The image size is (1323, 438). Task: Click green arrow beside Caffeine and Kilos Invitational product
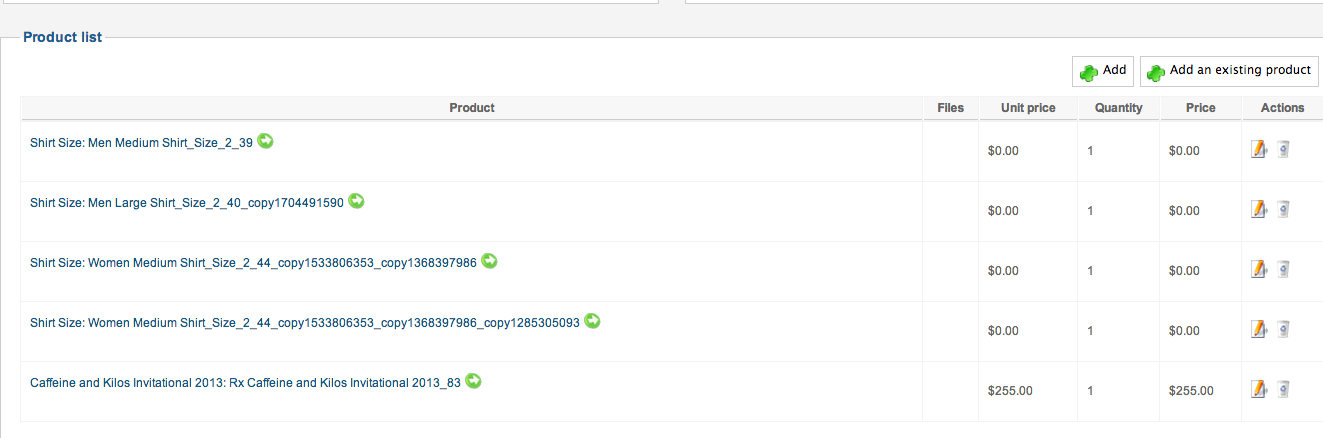pos(473,381)
